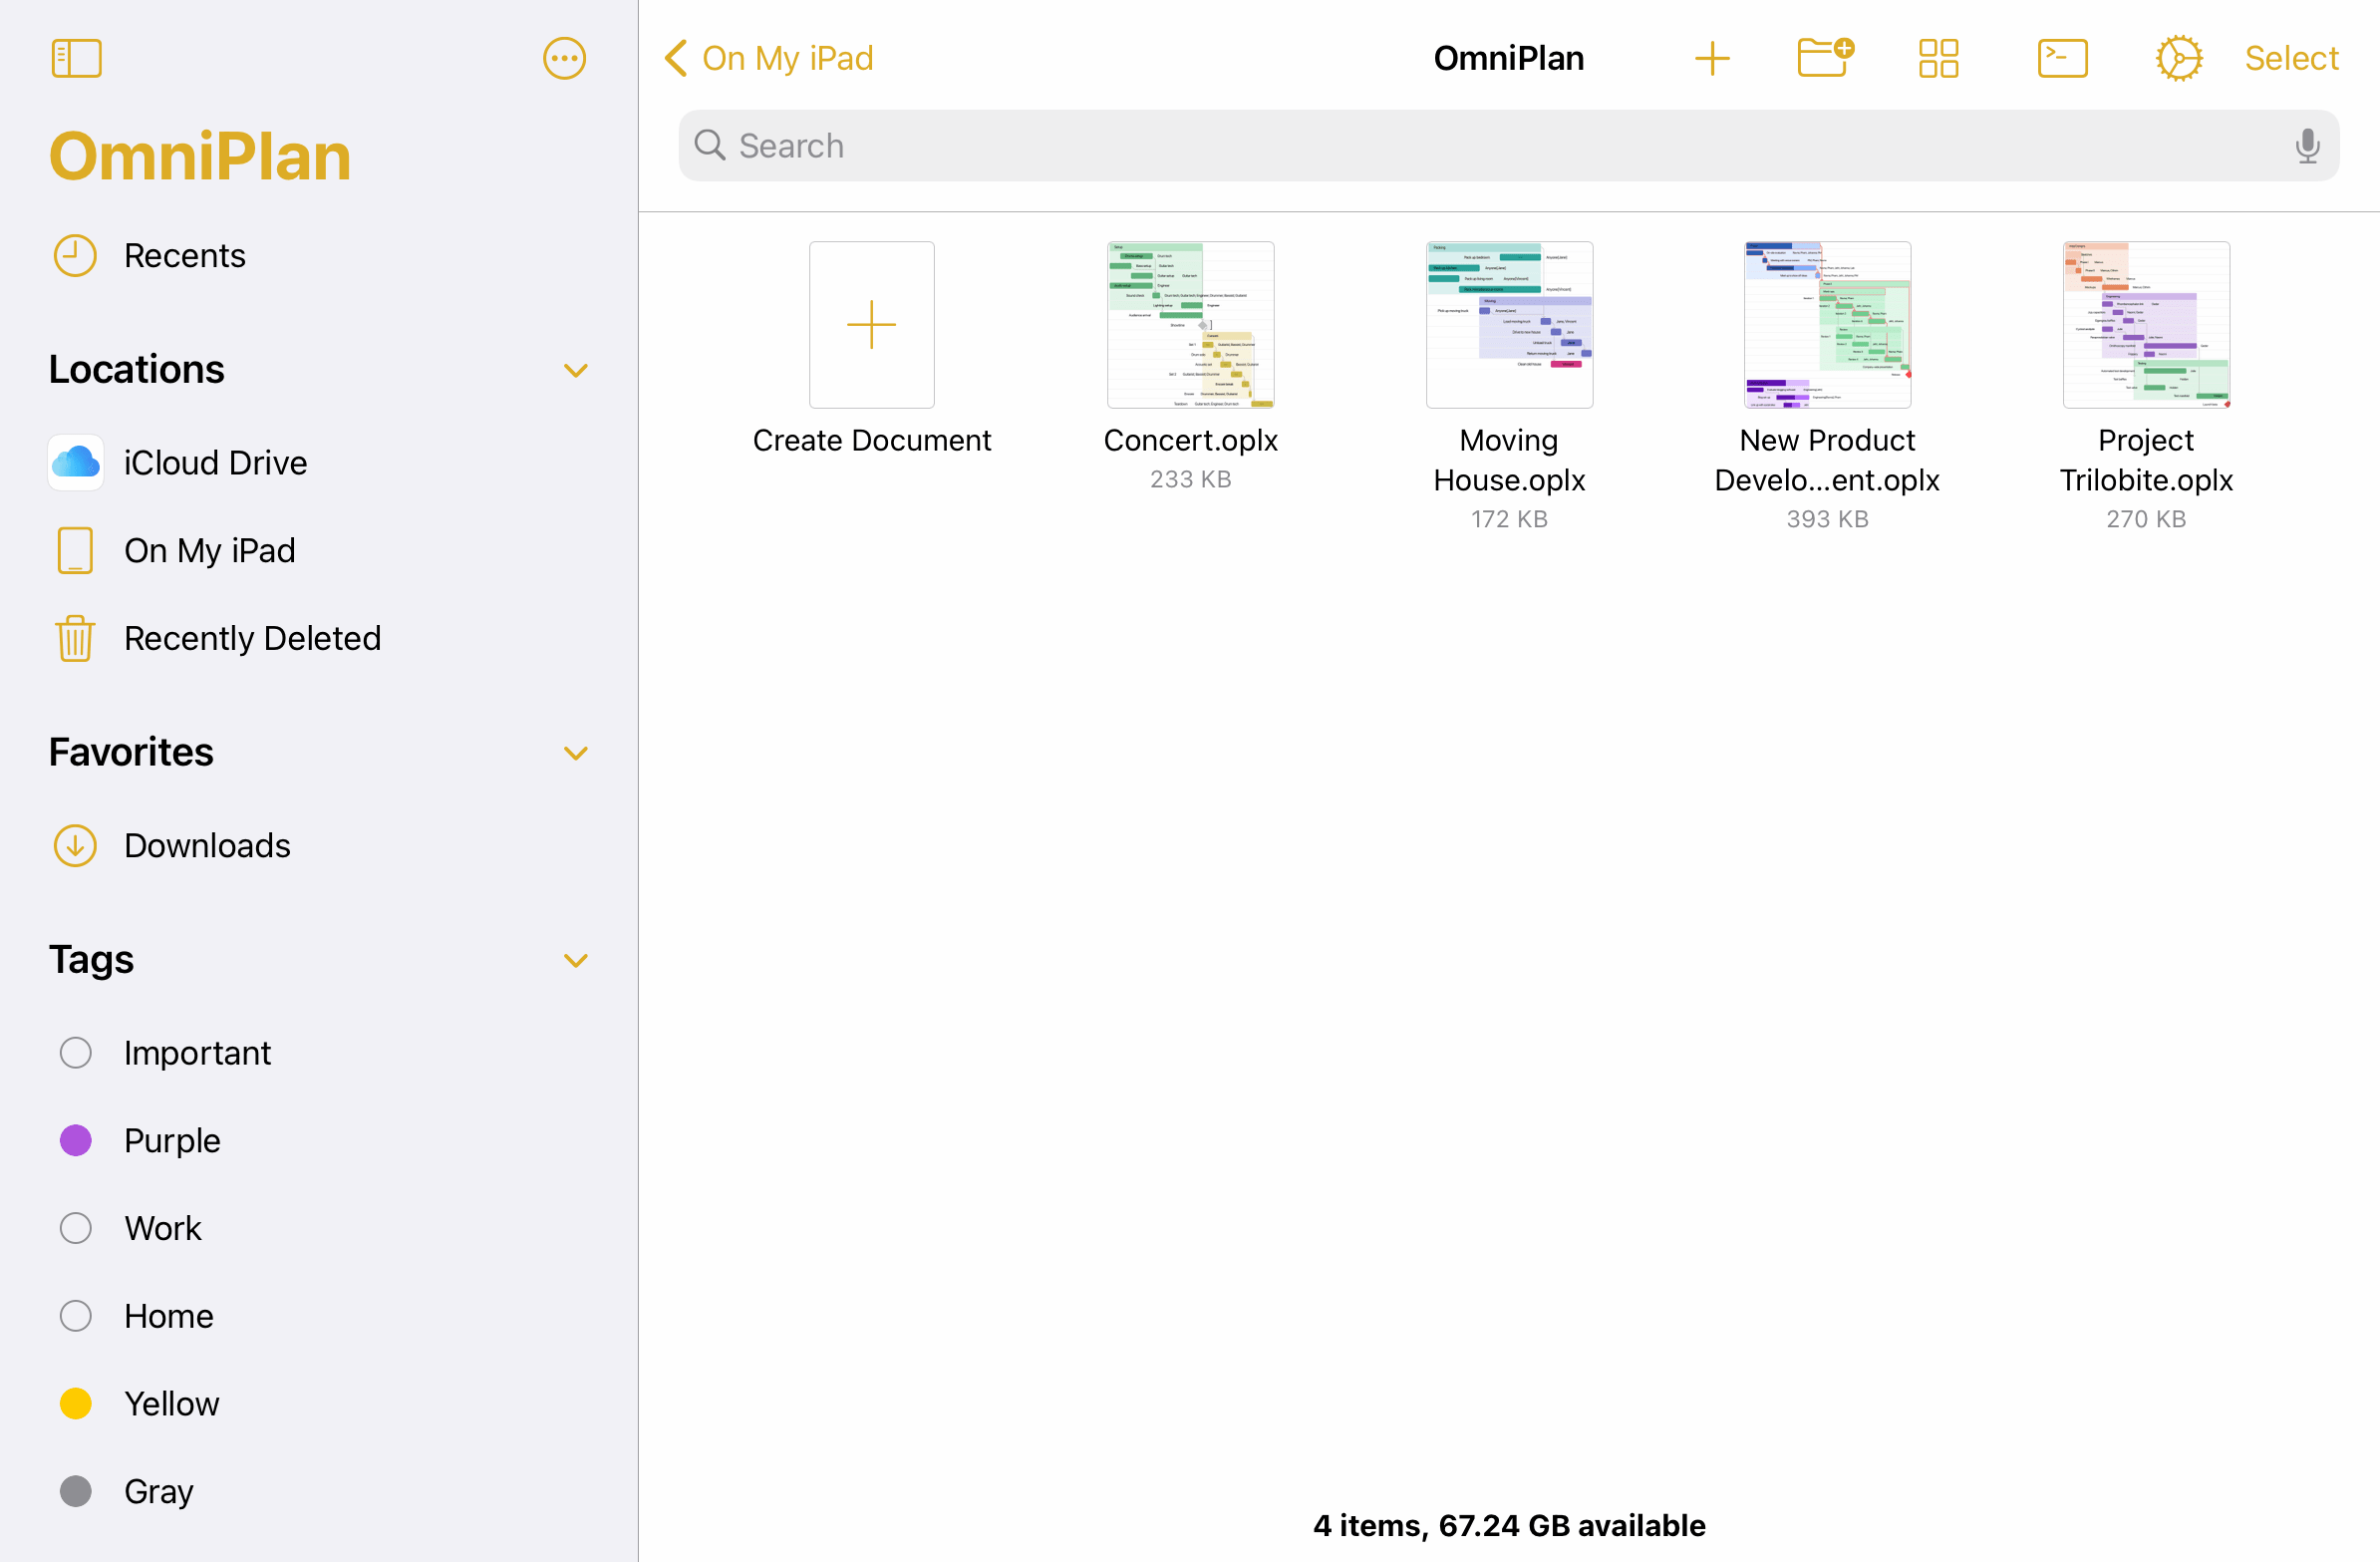Screen dimensions: 2380x1562
Task: Create a new folder from toolbar
Action: [x=1825, y=58]
